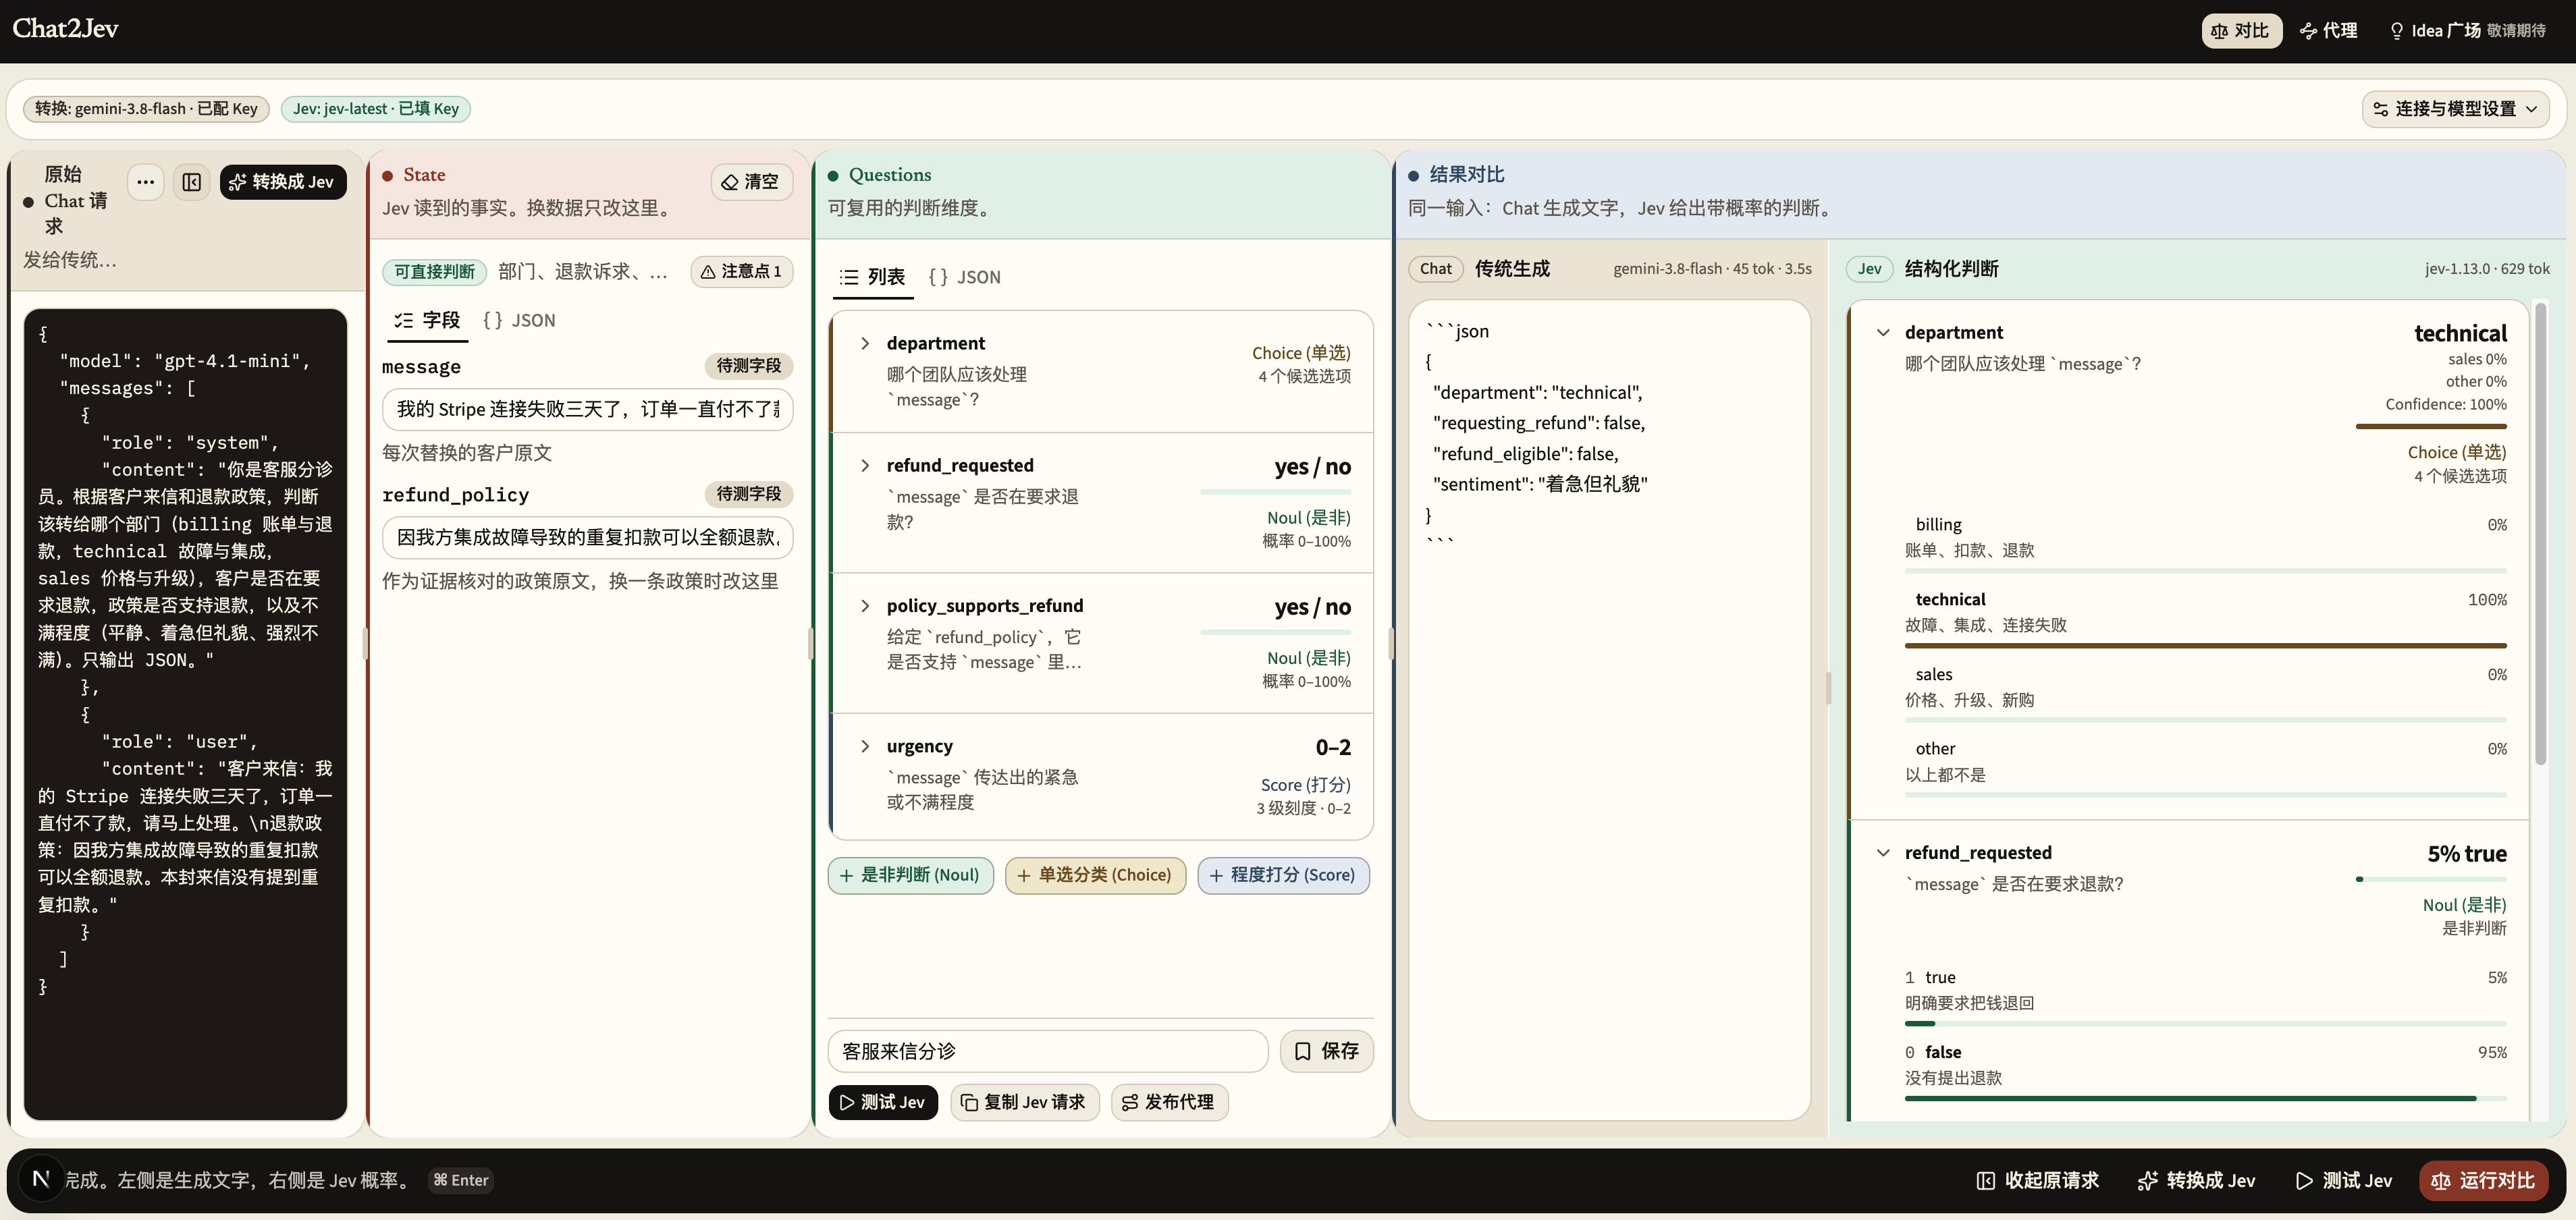The width and height of the screenshot is (2576, 1220).
Task: Open 连接与模型设置 dropdown
Action: point(2456,109)
